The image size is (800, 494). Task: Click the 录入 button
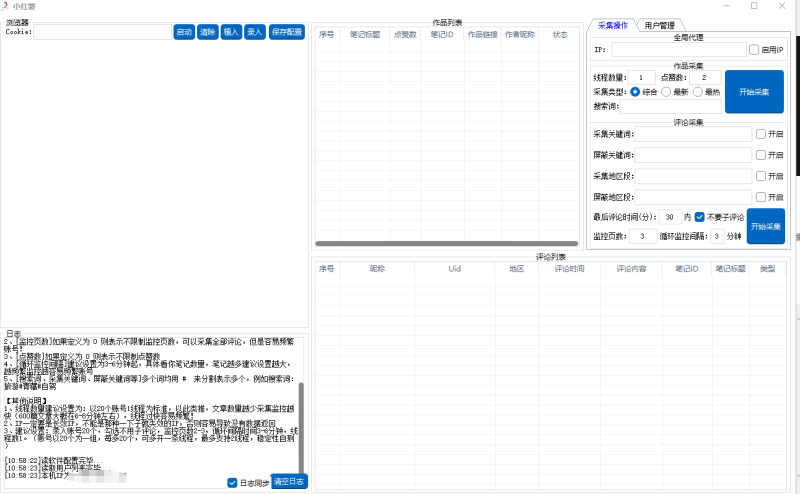click(255, 32)
